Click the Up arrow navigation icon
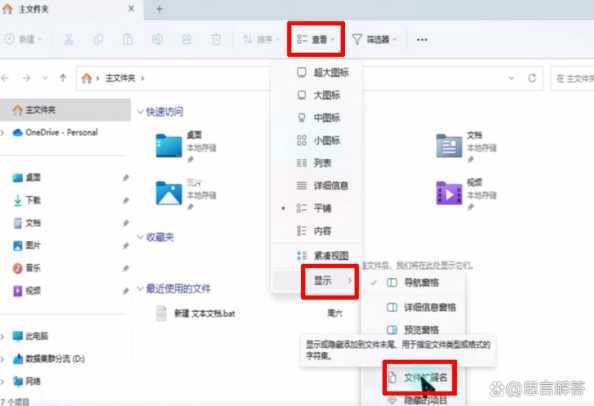 (63, 78)
